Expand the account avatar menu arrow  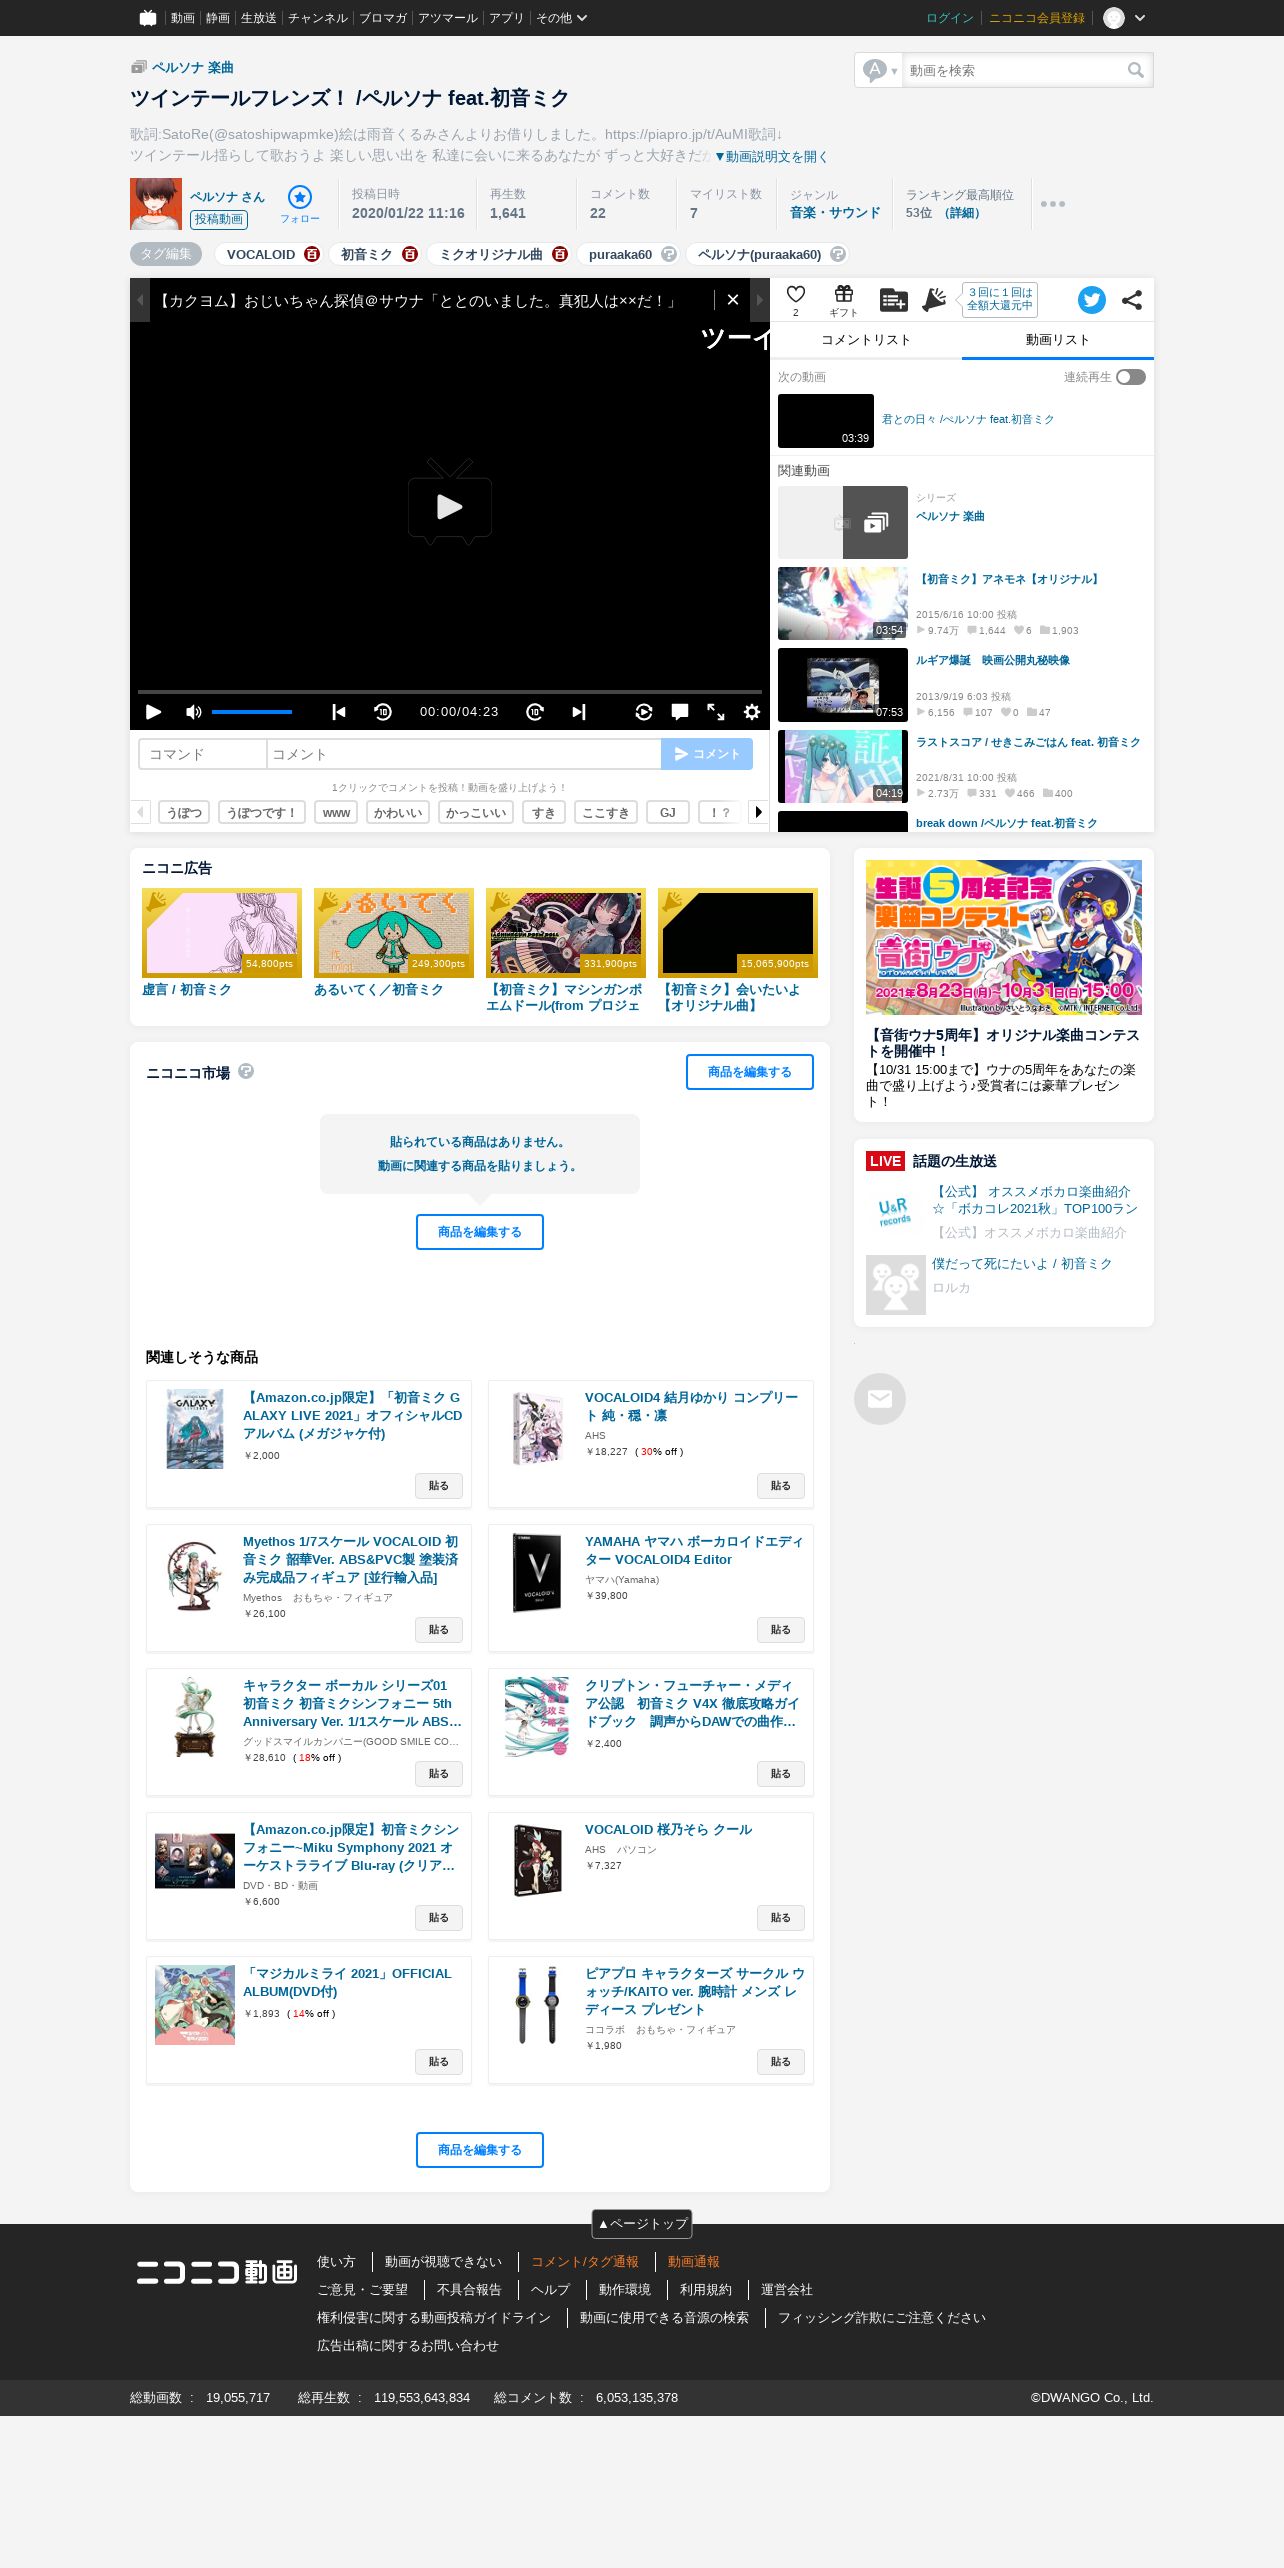coord(1140,18)
